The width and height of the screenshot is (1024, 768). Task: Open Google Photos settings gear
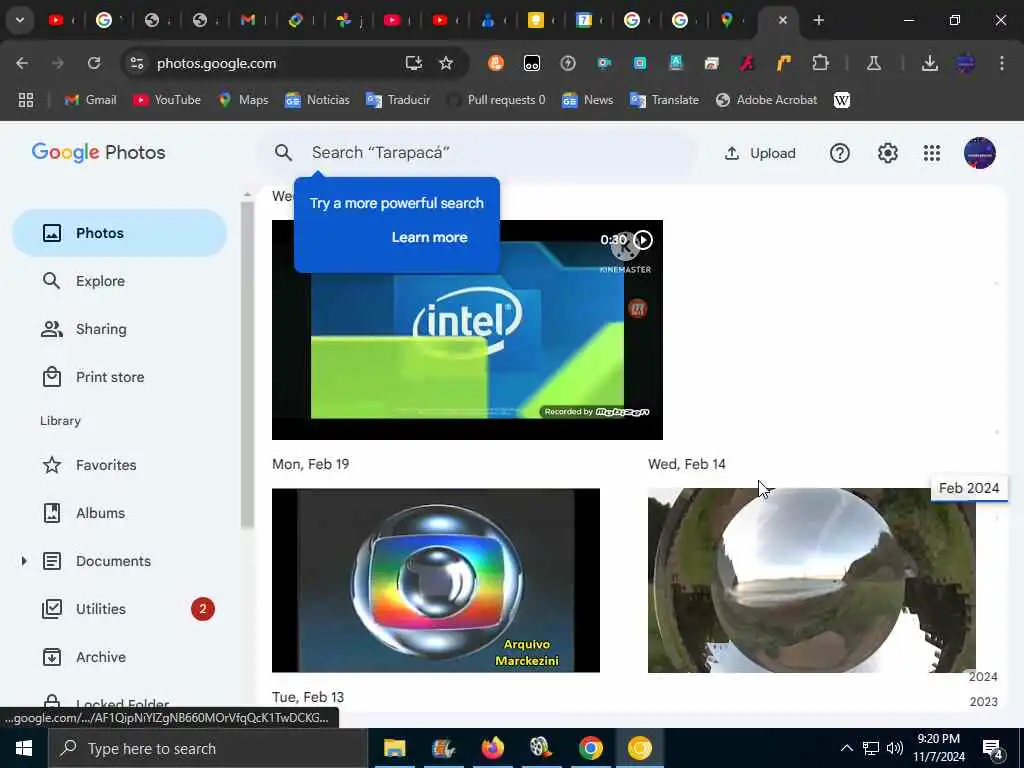pos(888,153)
